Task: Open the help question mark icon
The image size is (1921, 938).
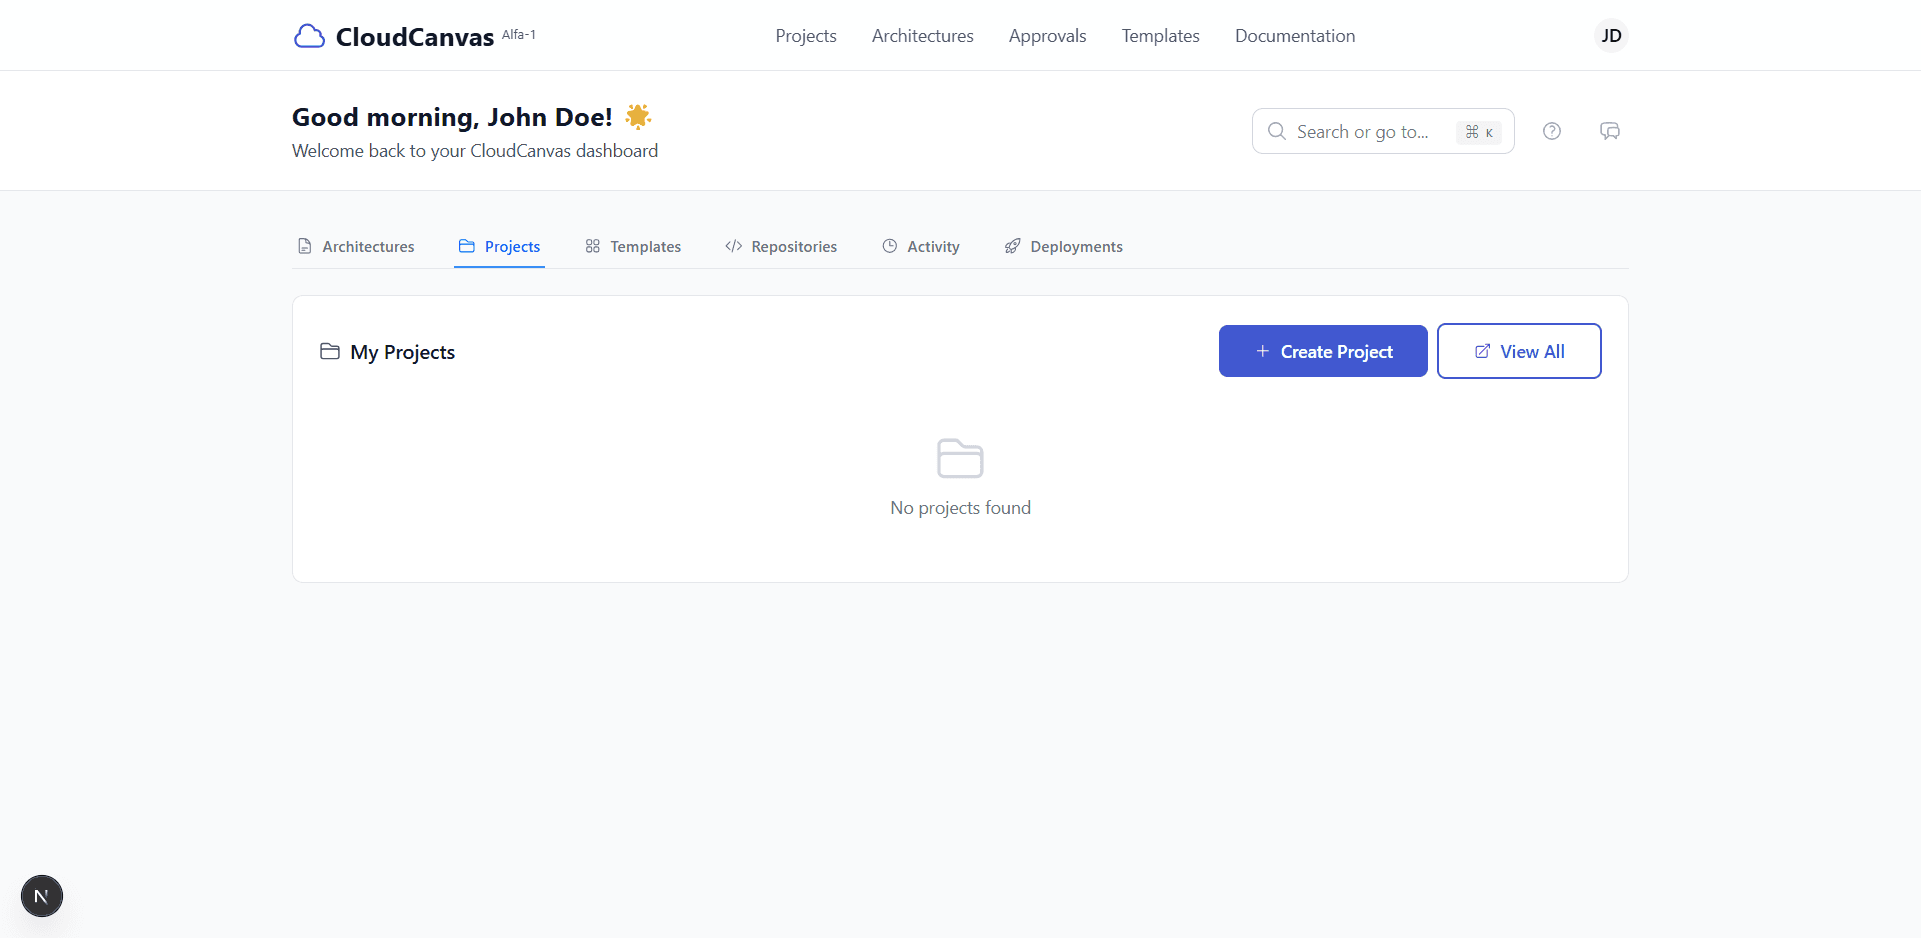Action: [1552, 131]
